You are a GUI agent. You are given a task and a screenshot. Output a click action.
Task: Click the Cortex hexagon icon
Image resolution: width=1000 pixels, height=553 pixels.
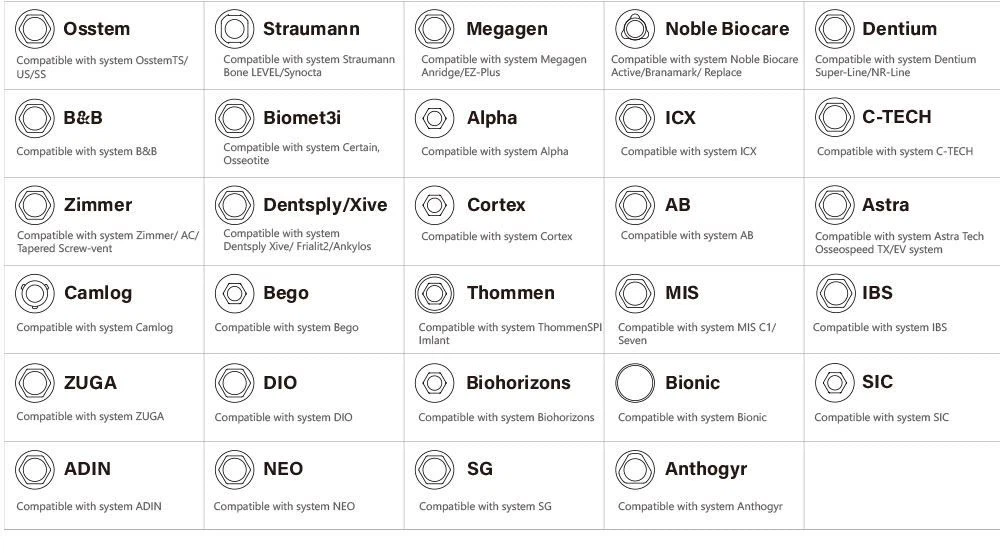[434, 205]
